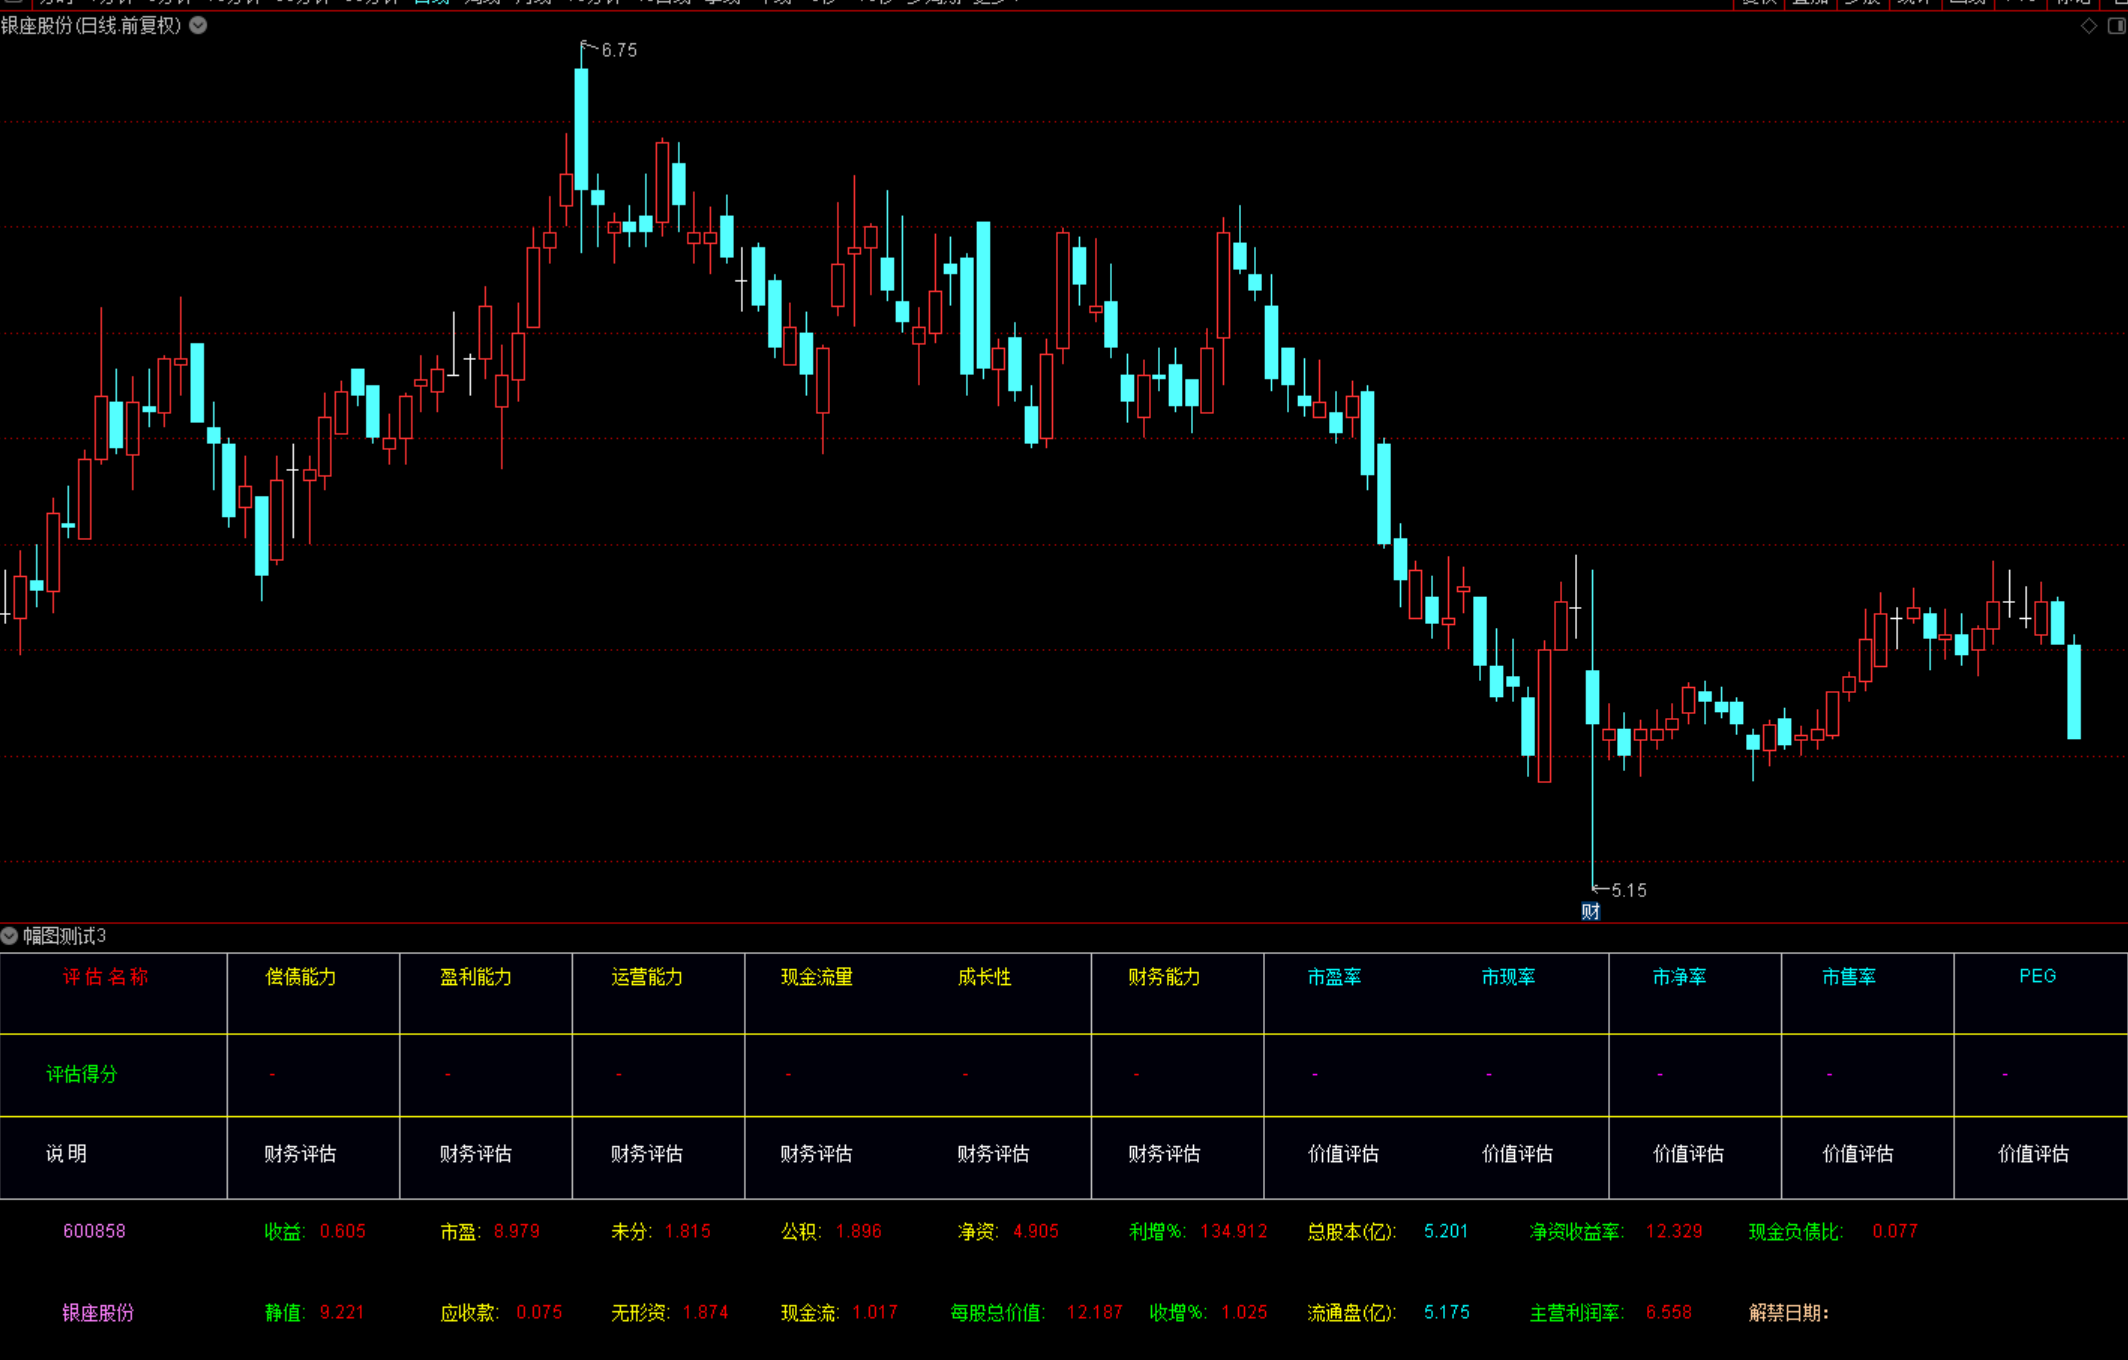Click the 财 financial marker below chart
Screen dimensions: 2128x1360
click(x=1590, y=911)
